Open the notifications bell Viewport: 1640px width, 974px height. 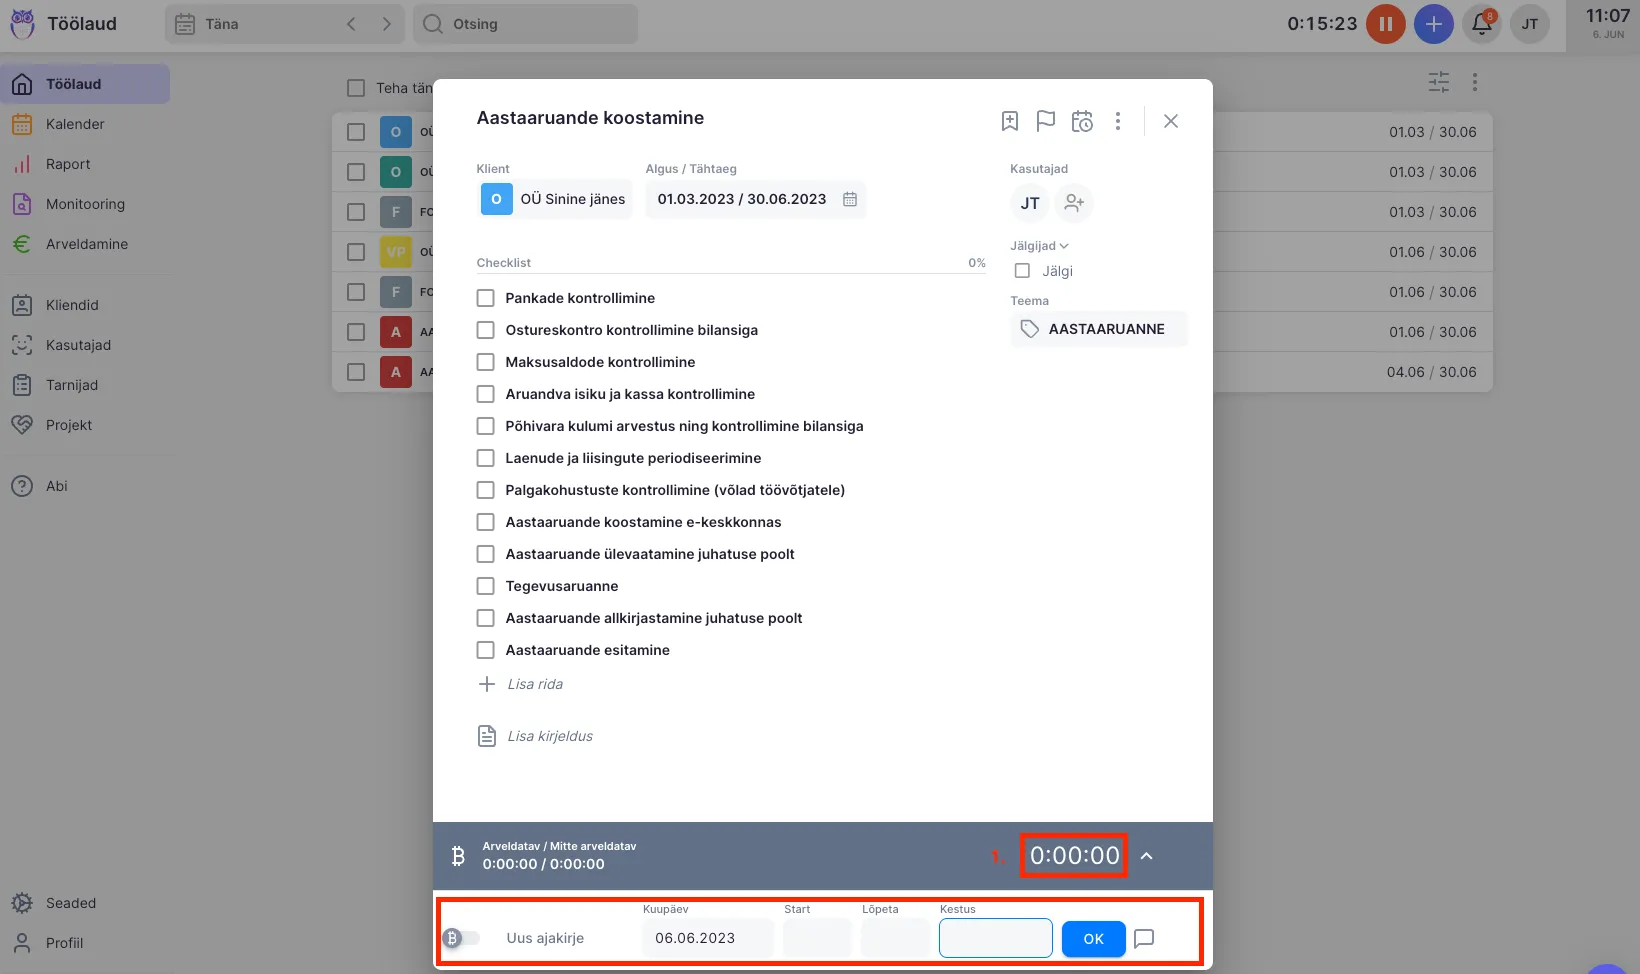[1481, 24]
